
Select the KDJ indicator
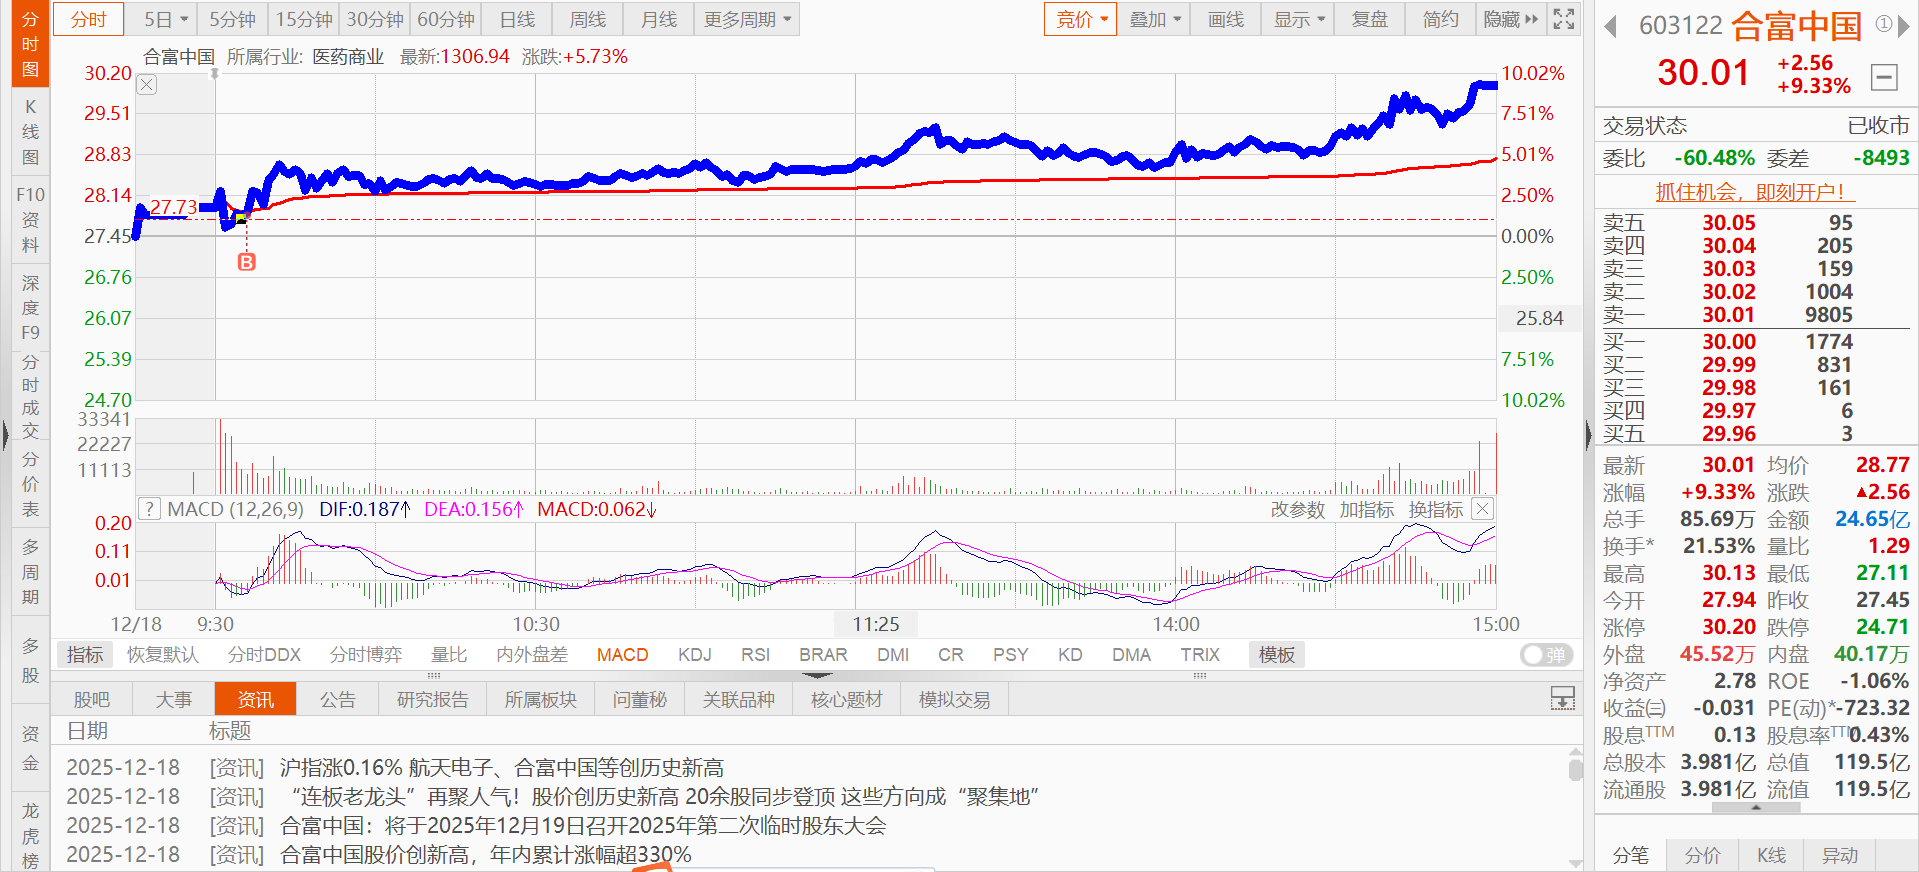pos(695,655)
